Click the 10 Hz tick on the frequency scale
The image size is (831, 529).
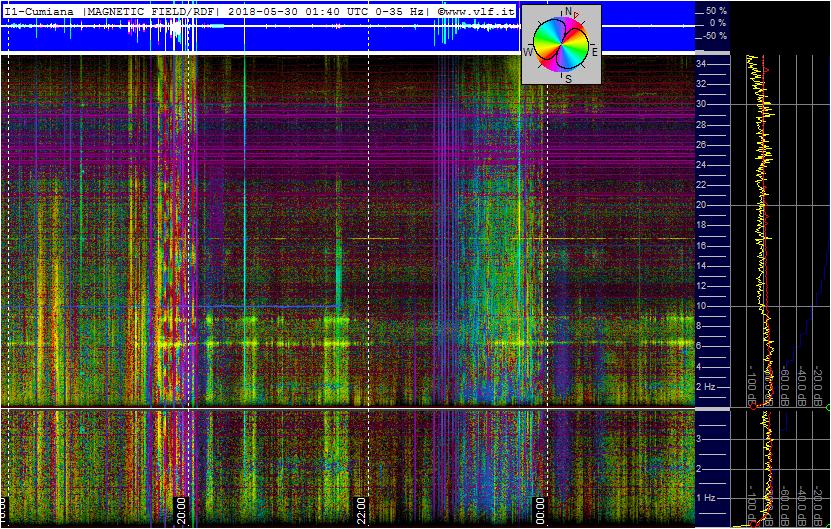[701, 306]
